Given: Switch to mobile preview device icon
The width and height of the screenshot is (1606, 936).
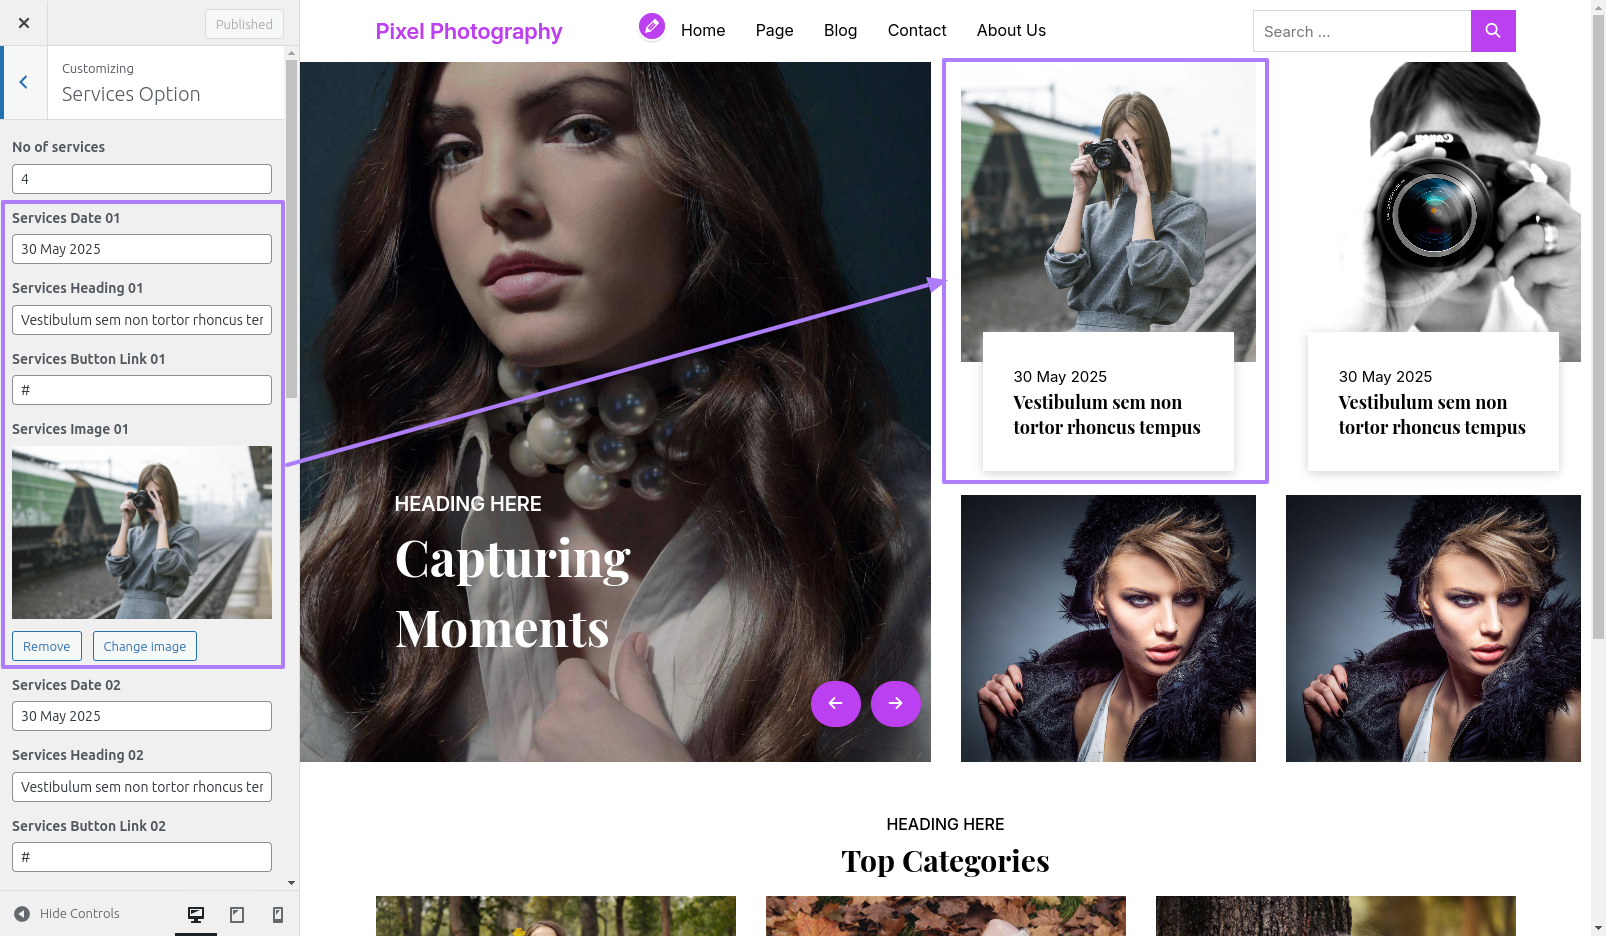Looking at the screenshot, I should coord(278,914).
